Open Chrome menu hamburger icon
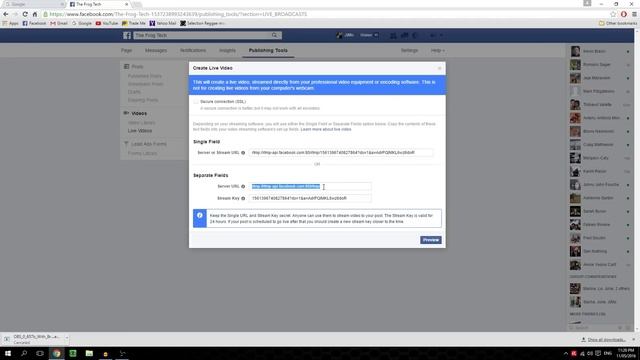This screenshot has height=360, width=640. tap(634, 14)
